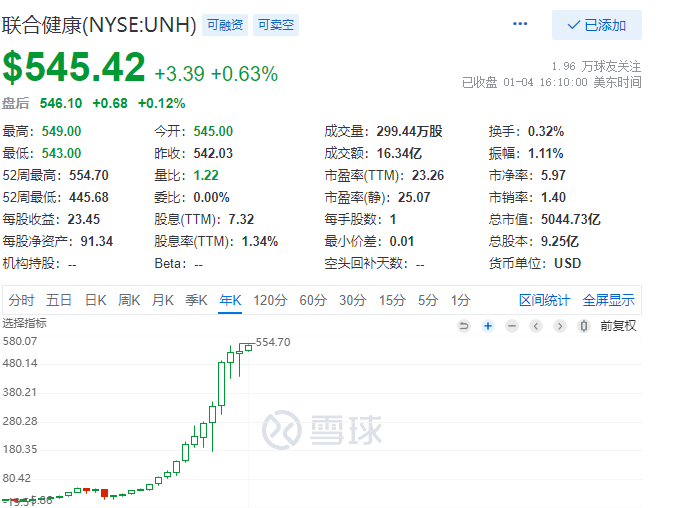674x508 pixels.
Task: Click the 已收盘 01-04 16:10:00 timestamp
Action: click(551, 82)
